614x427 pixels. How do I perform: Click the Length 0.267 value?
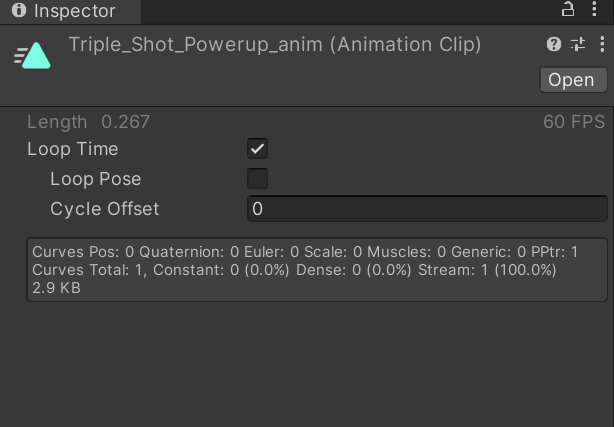point(125,122)
